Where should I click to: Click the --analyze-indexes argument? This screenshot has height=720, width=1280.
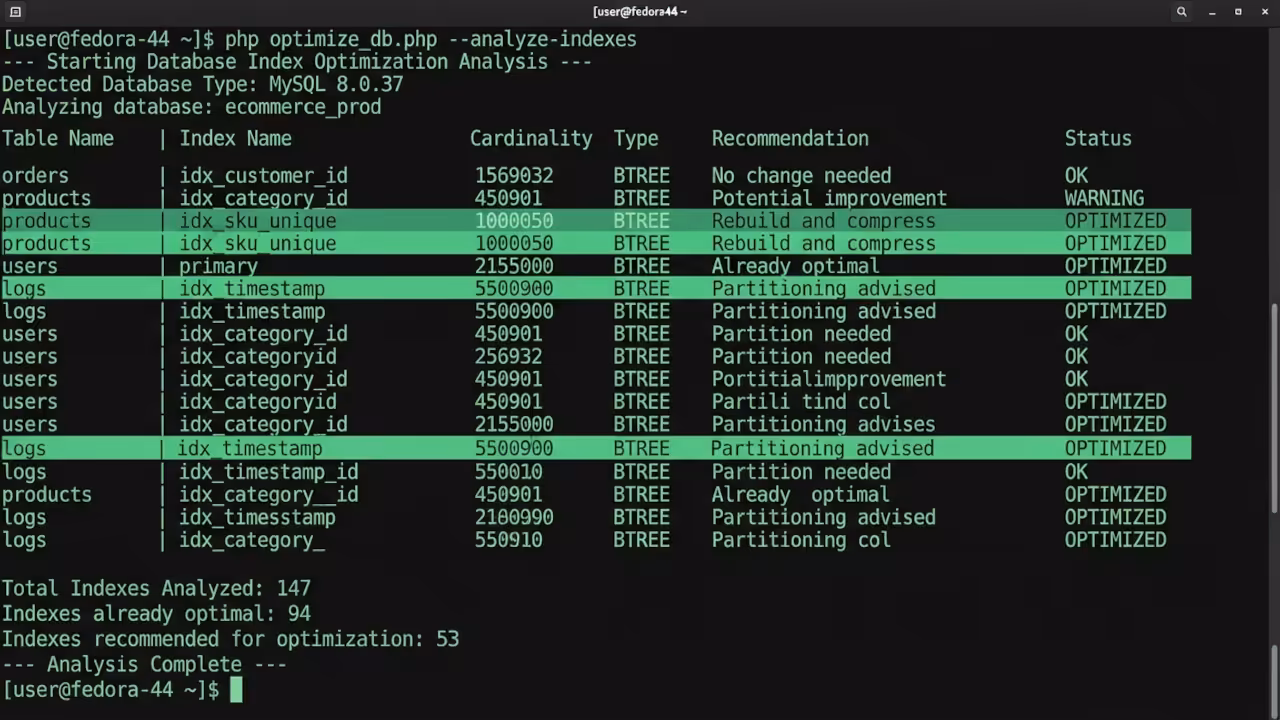[x=542, y=39]
